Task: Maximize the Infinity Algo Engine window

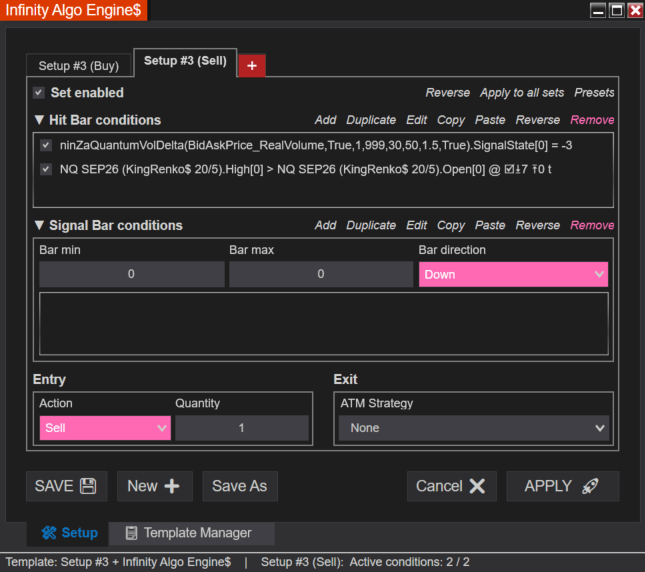Action: 617,10
